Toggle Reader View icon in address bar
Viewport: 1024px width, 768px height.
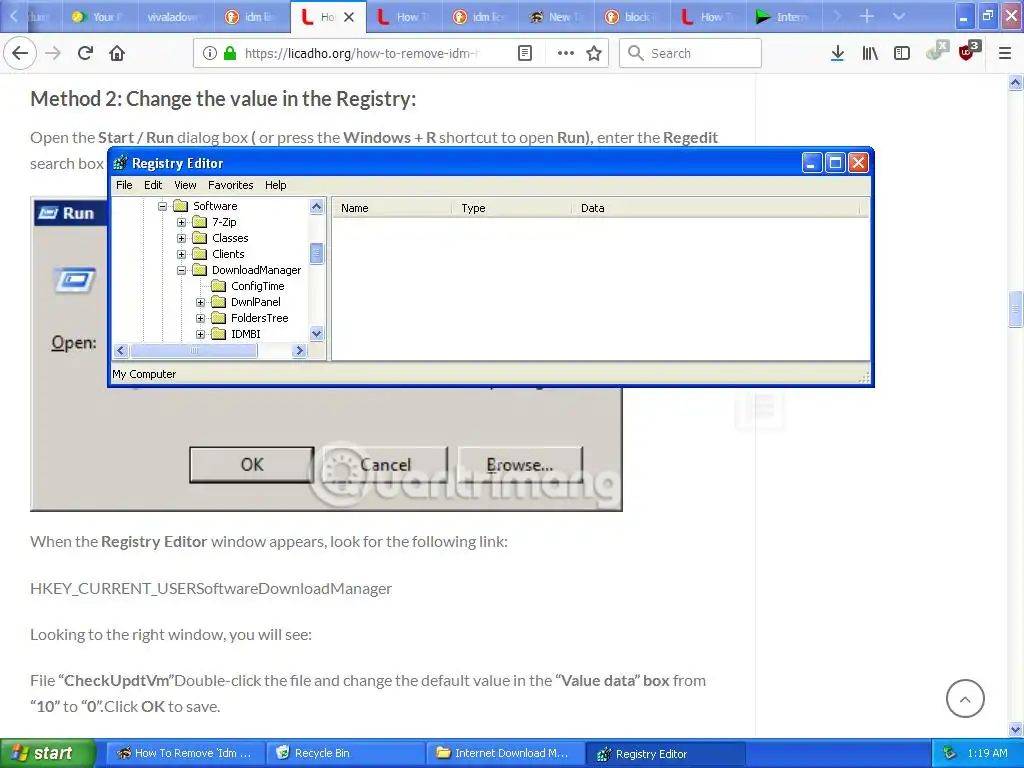click(x=524, y=53)
